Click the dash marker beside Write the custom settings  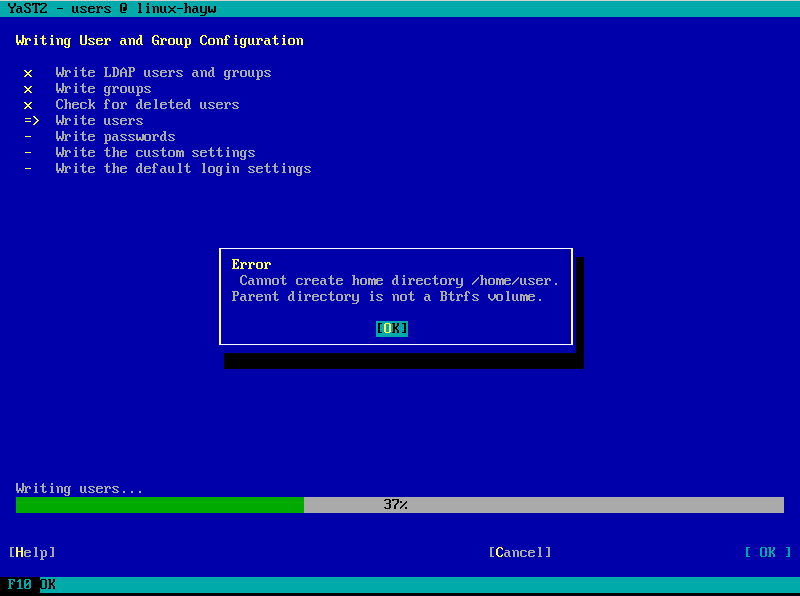pos(28,153)
